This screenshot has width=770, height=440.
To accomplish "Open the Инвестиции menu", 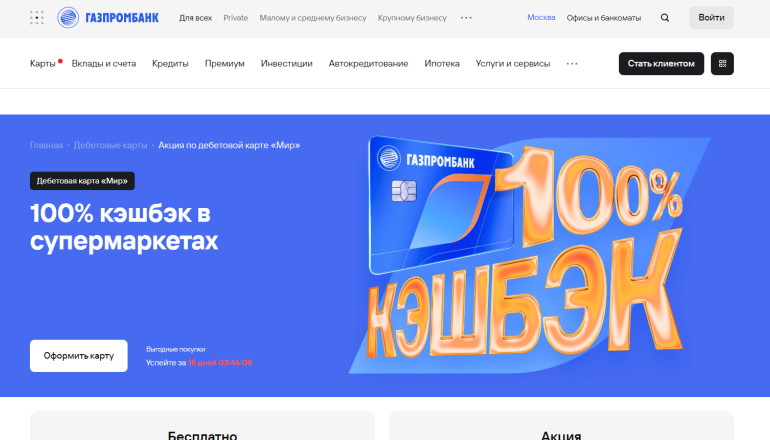I will coord(286,63).
